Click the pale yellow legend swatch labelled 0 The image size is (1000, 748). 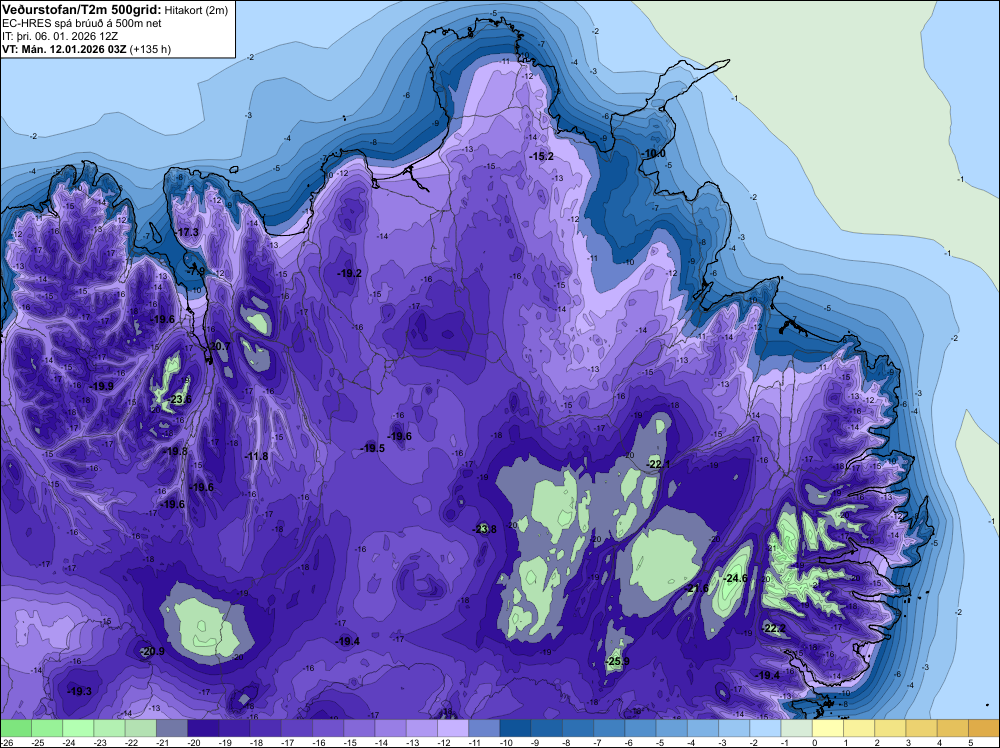[x=828, y=728]
